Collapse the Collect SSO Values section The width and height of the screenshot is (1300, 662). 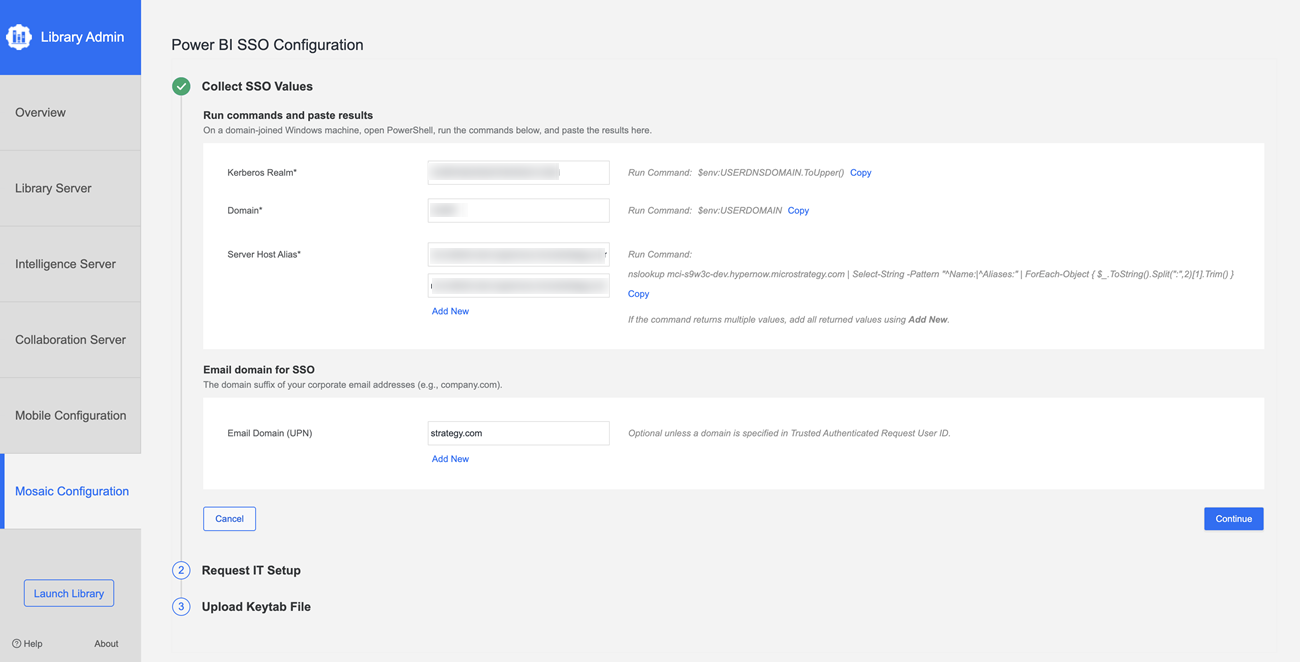click(x=257, y=86)
